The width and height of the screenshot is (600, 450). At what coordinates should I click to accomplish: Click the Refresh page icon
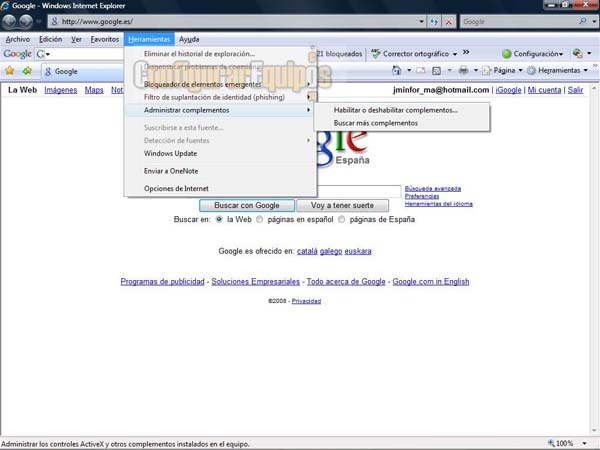pyautogui.click(x=434, y=22)
